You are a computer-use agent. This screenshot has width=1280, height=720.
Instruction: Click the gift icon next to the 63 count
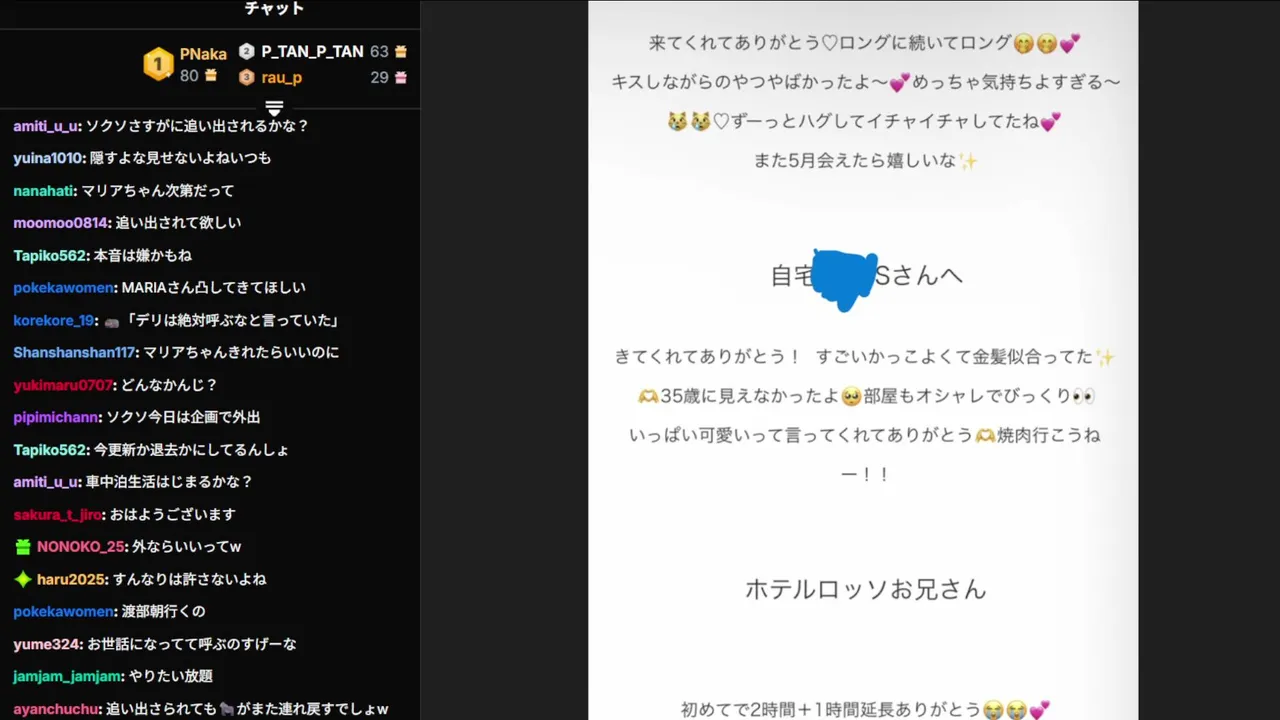tap(401, 51)
